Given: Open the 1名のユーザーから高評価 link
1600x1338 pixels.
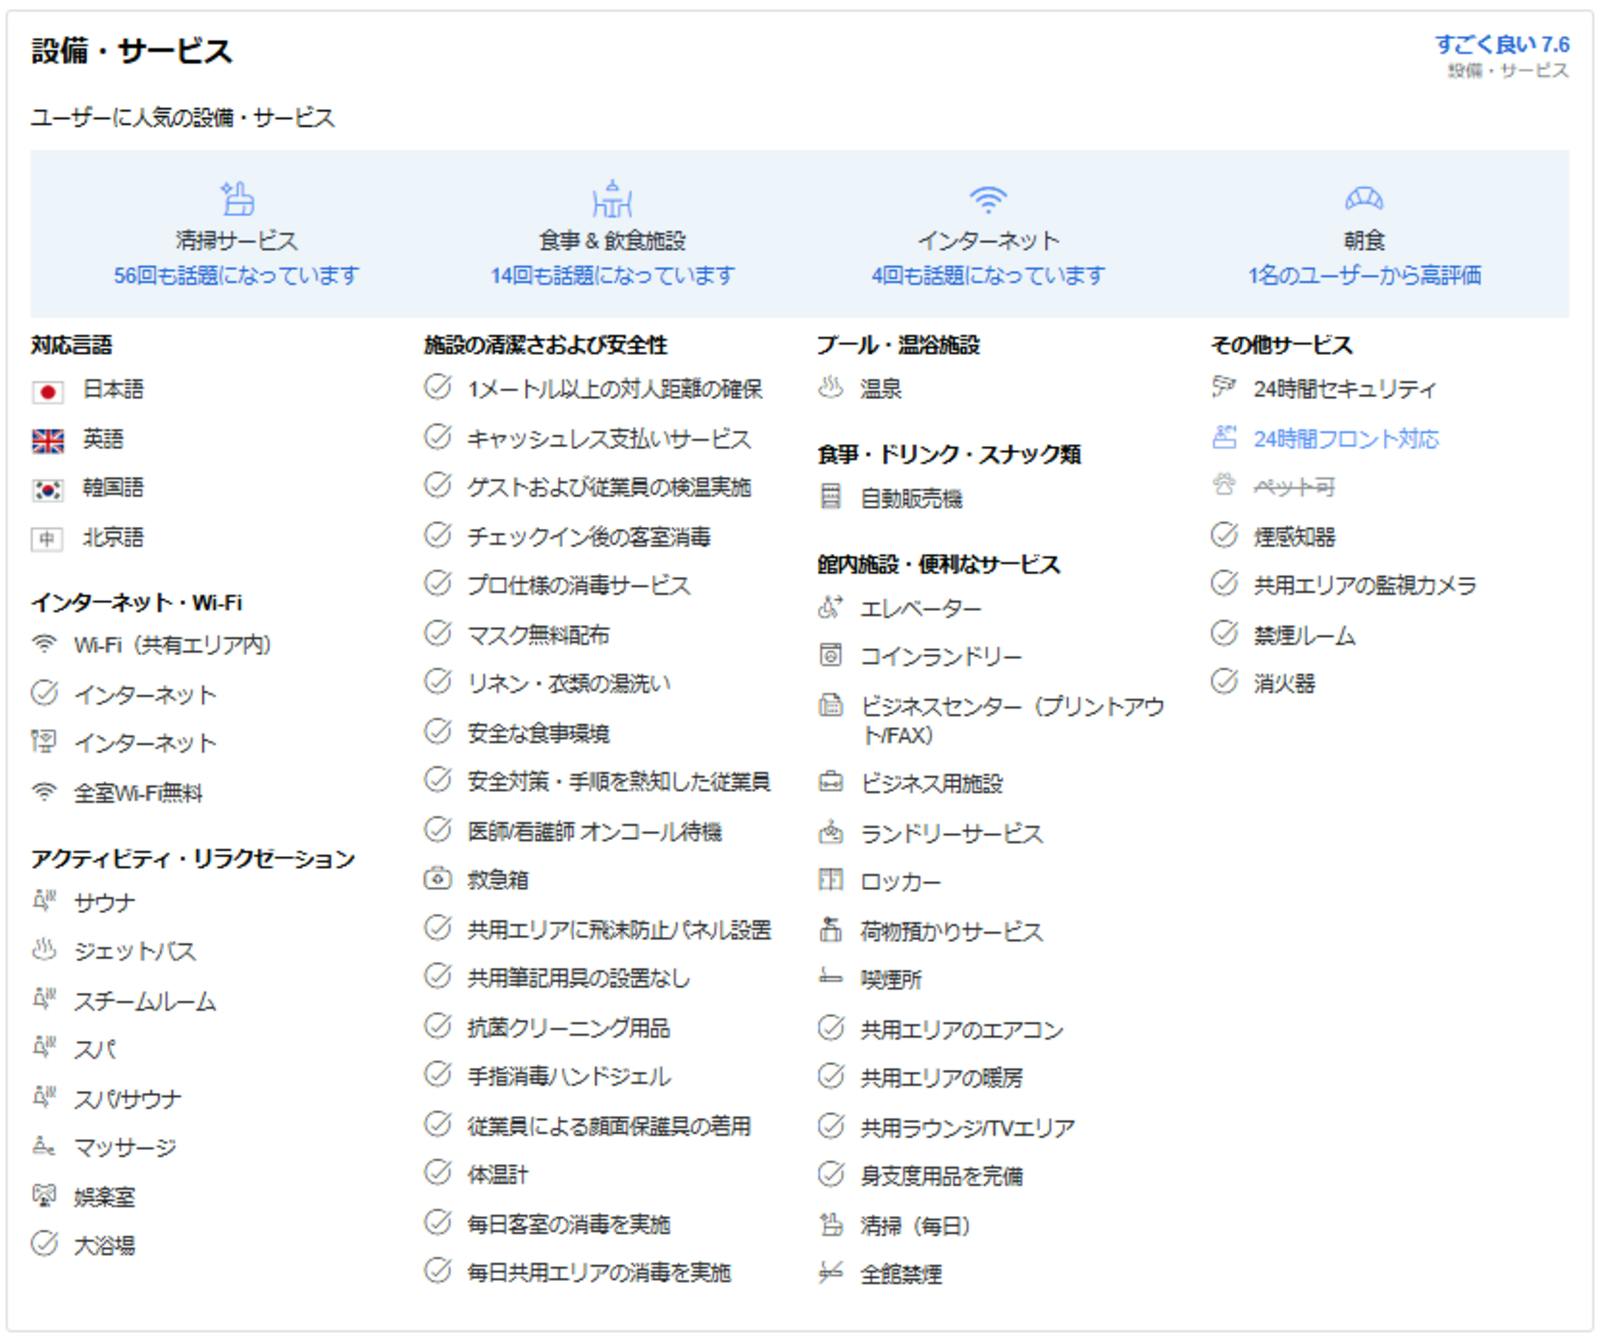Looking at the screenshot, I should (1364, 275).
